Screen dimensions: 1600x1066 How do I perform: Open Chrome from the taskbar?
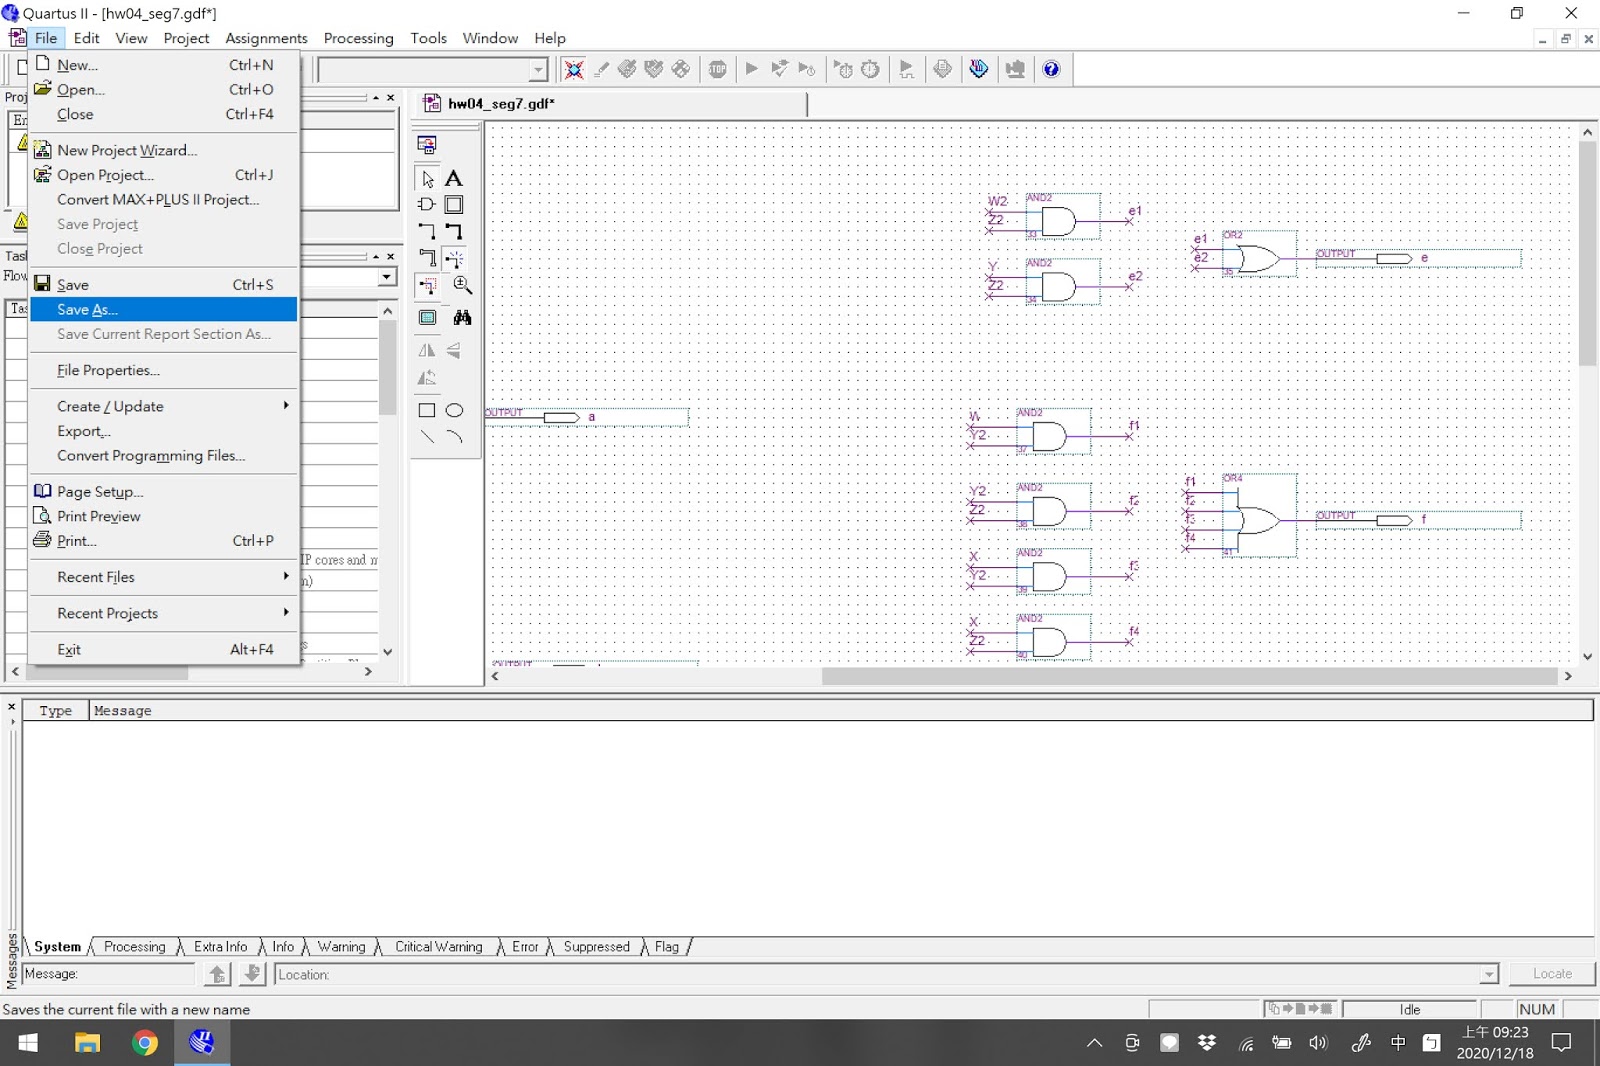coord(145,1043)
